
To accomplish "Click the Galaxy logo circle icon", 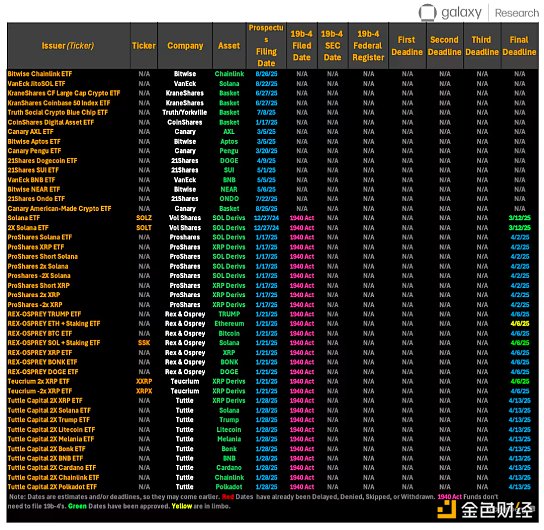I will click(x=427, y=12).
